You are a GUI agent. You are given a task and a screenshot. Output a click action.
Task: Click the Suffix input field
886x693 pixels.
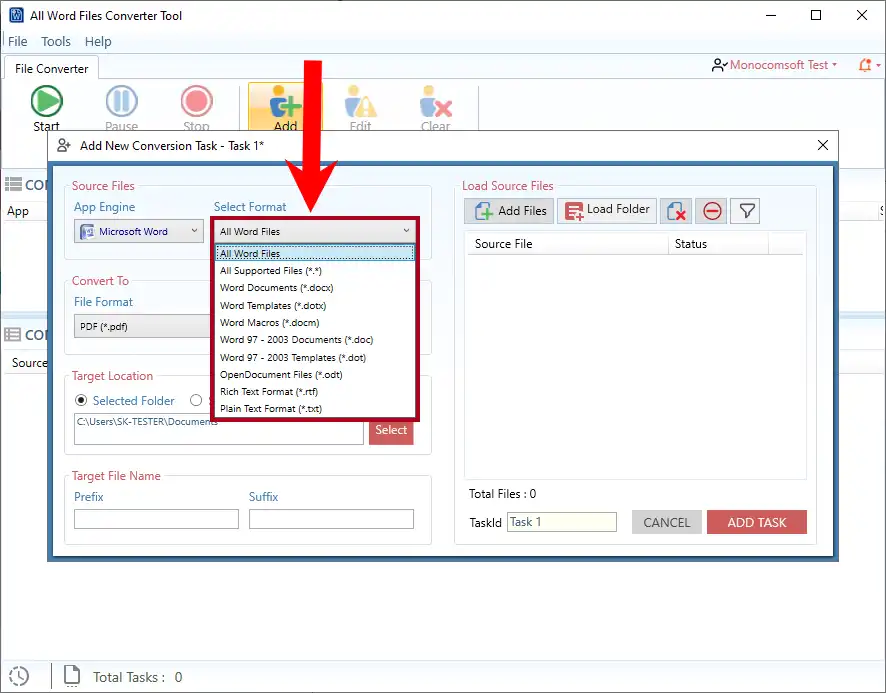331,519
